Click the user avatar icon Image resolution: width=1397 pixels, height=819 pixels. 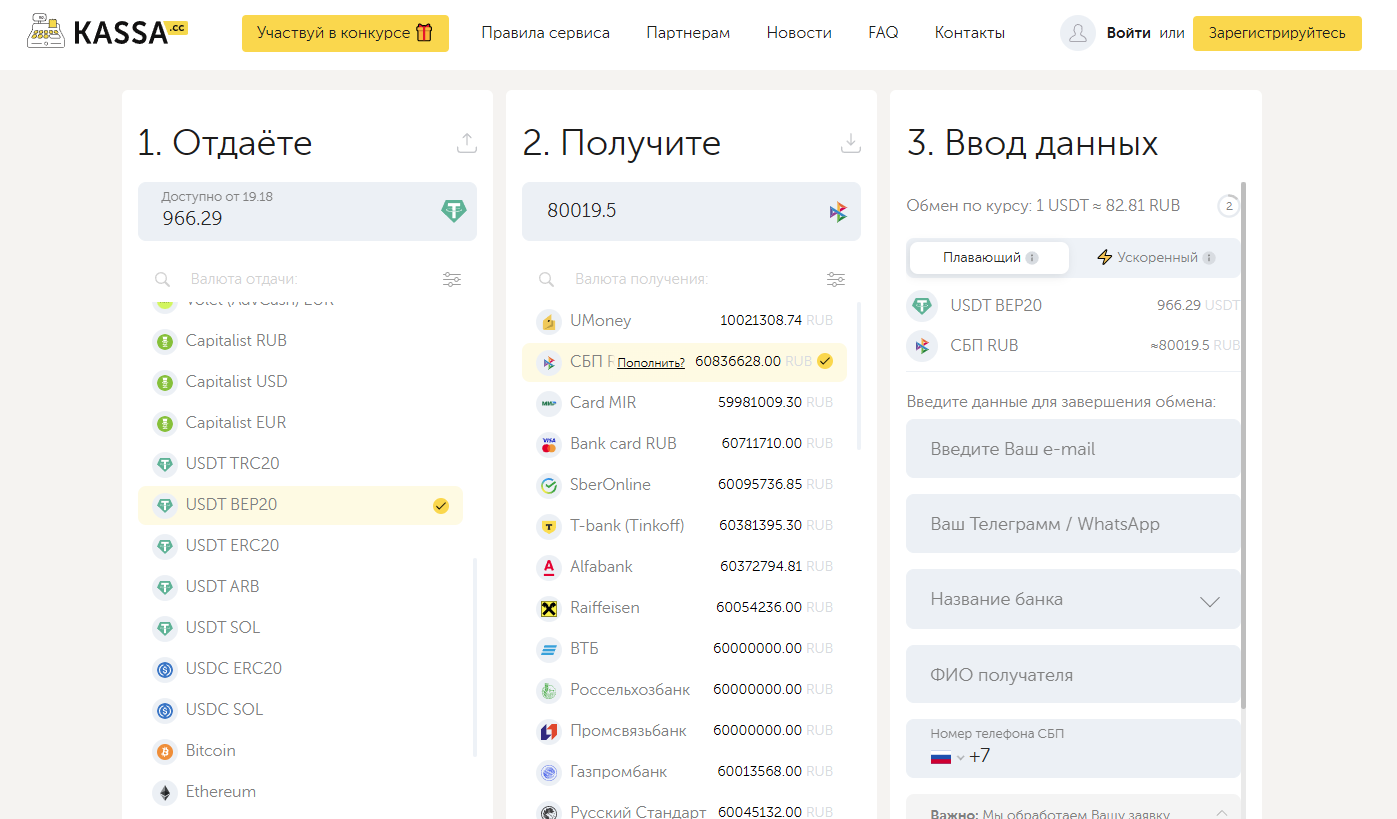pos(1078,33)
